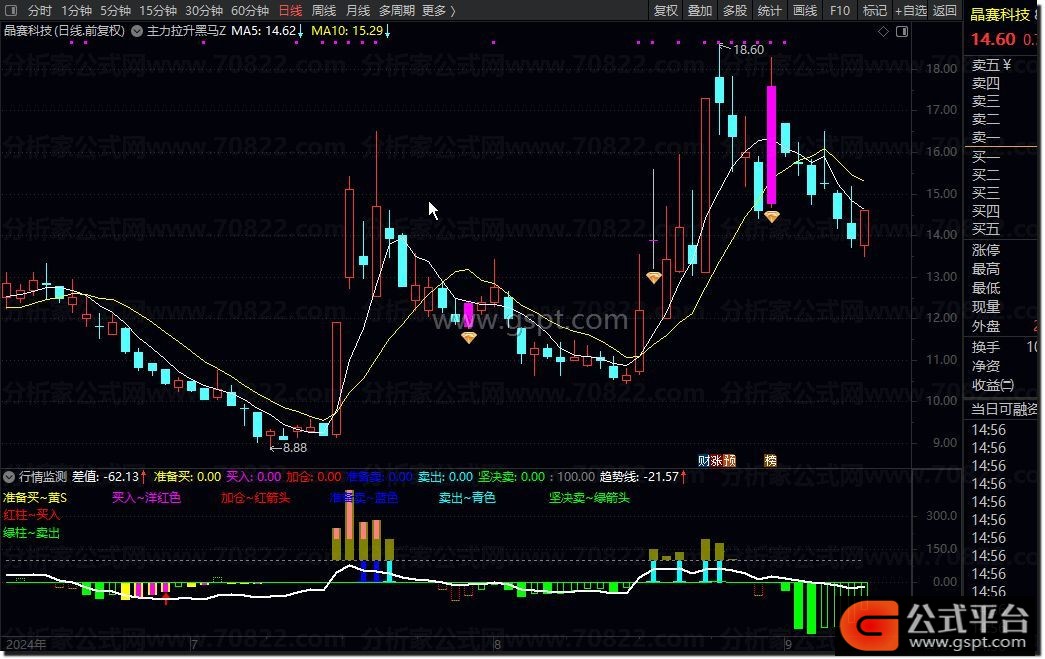Viewport: 1045px width, 659px height.
Task: Click the 准备买~黄S legend text
Action: (35, 498)
